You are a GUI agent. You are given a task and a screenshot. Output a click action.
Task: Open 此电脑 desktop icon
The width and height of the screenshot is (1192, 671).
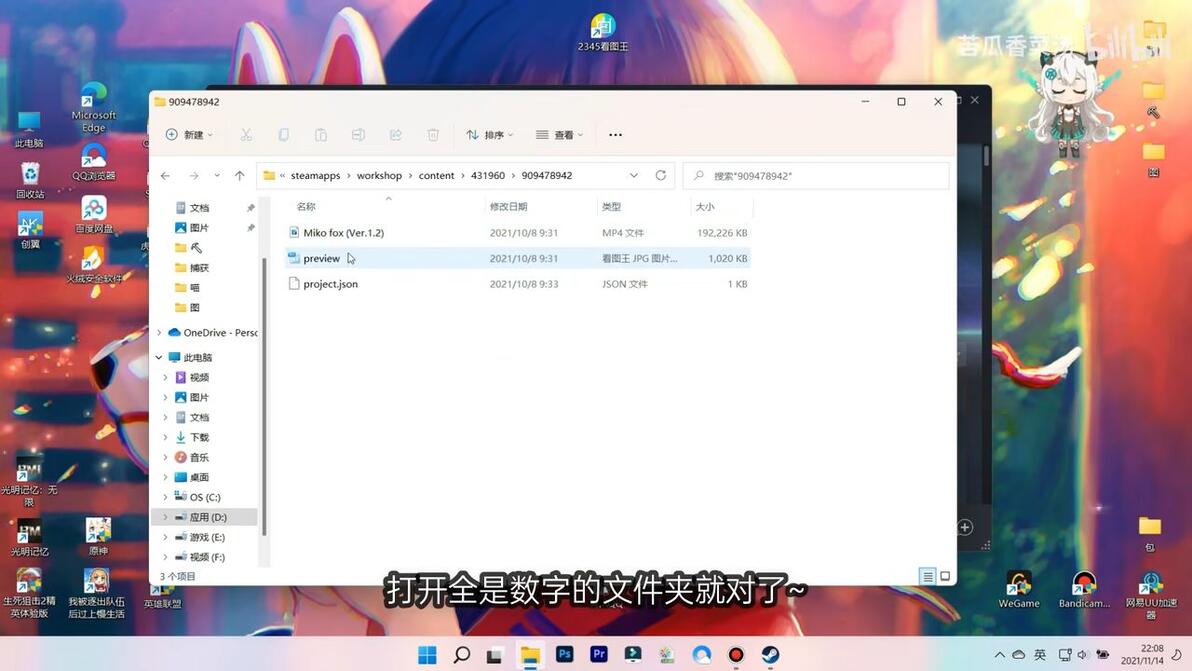point(29,128)
